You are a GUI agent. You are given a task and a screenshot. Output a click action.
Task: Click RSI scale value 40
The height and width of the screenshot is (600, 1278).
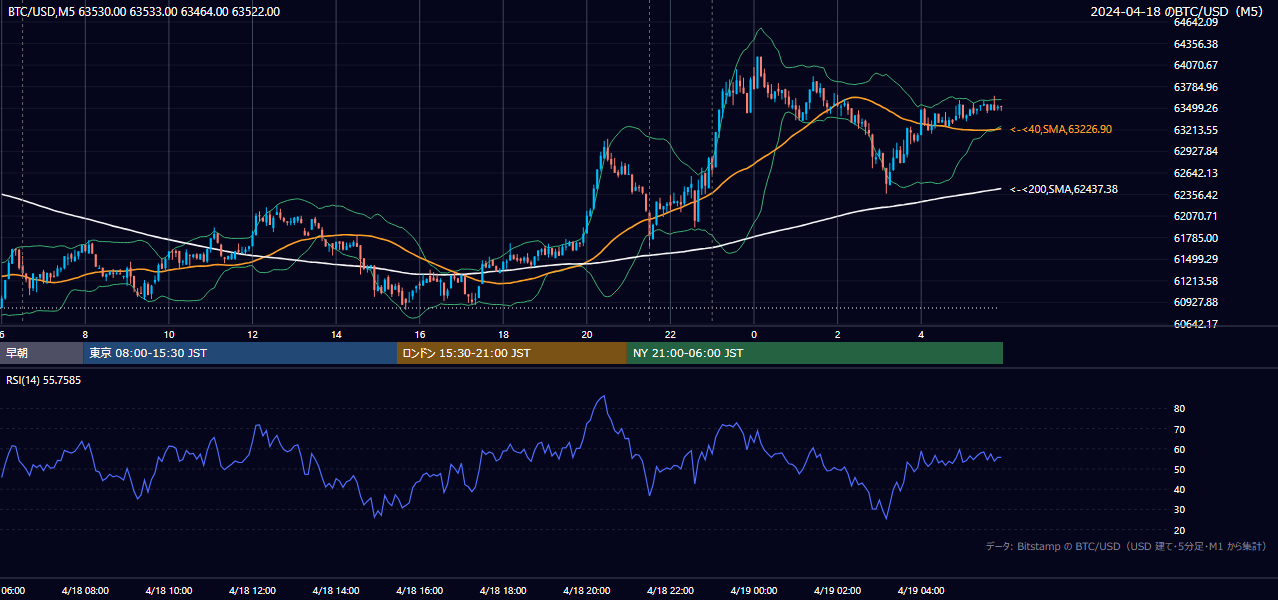[1179, 489]
